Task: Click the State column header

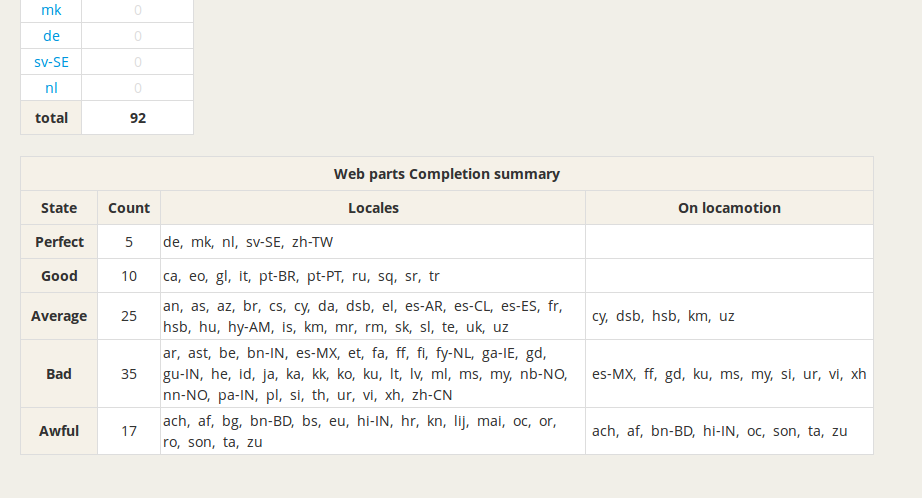Action: 59,208
